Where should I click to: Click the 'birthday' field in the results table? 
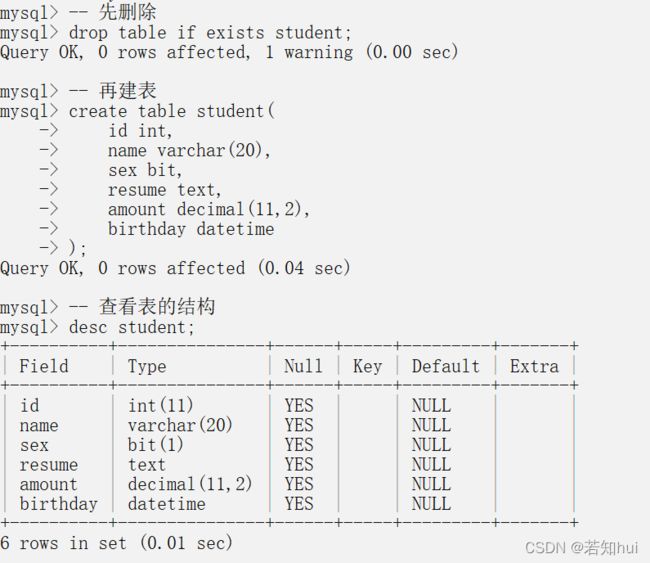(x=58, y=504)
